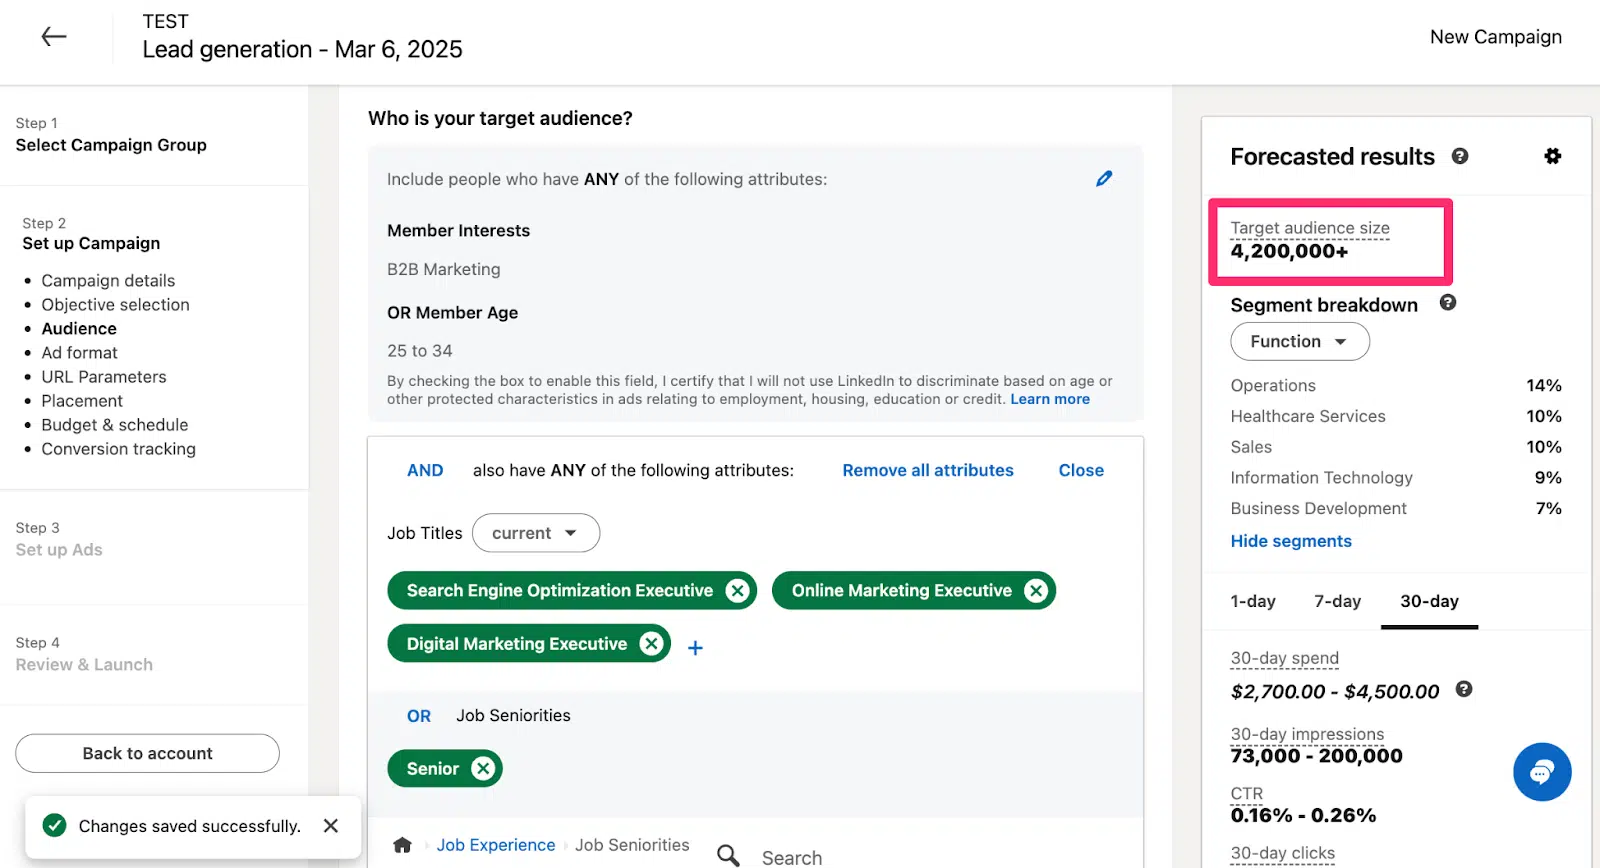The width and height of the screenshot is (1600, 868).
Task: Open the chat support bubble
Action: (1542, 772)
